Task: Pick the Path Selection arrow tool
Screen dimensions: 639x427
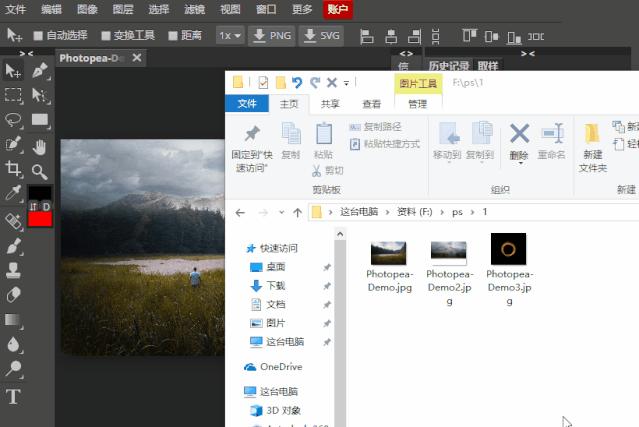Action: pyautogui.click(x=40, y=95)
